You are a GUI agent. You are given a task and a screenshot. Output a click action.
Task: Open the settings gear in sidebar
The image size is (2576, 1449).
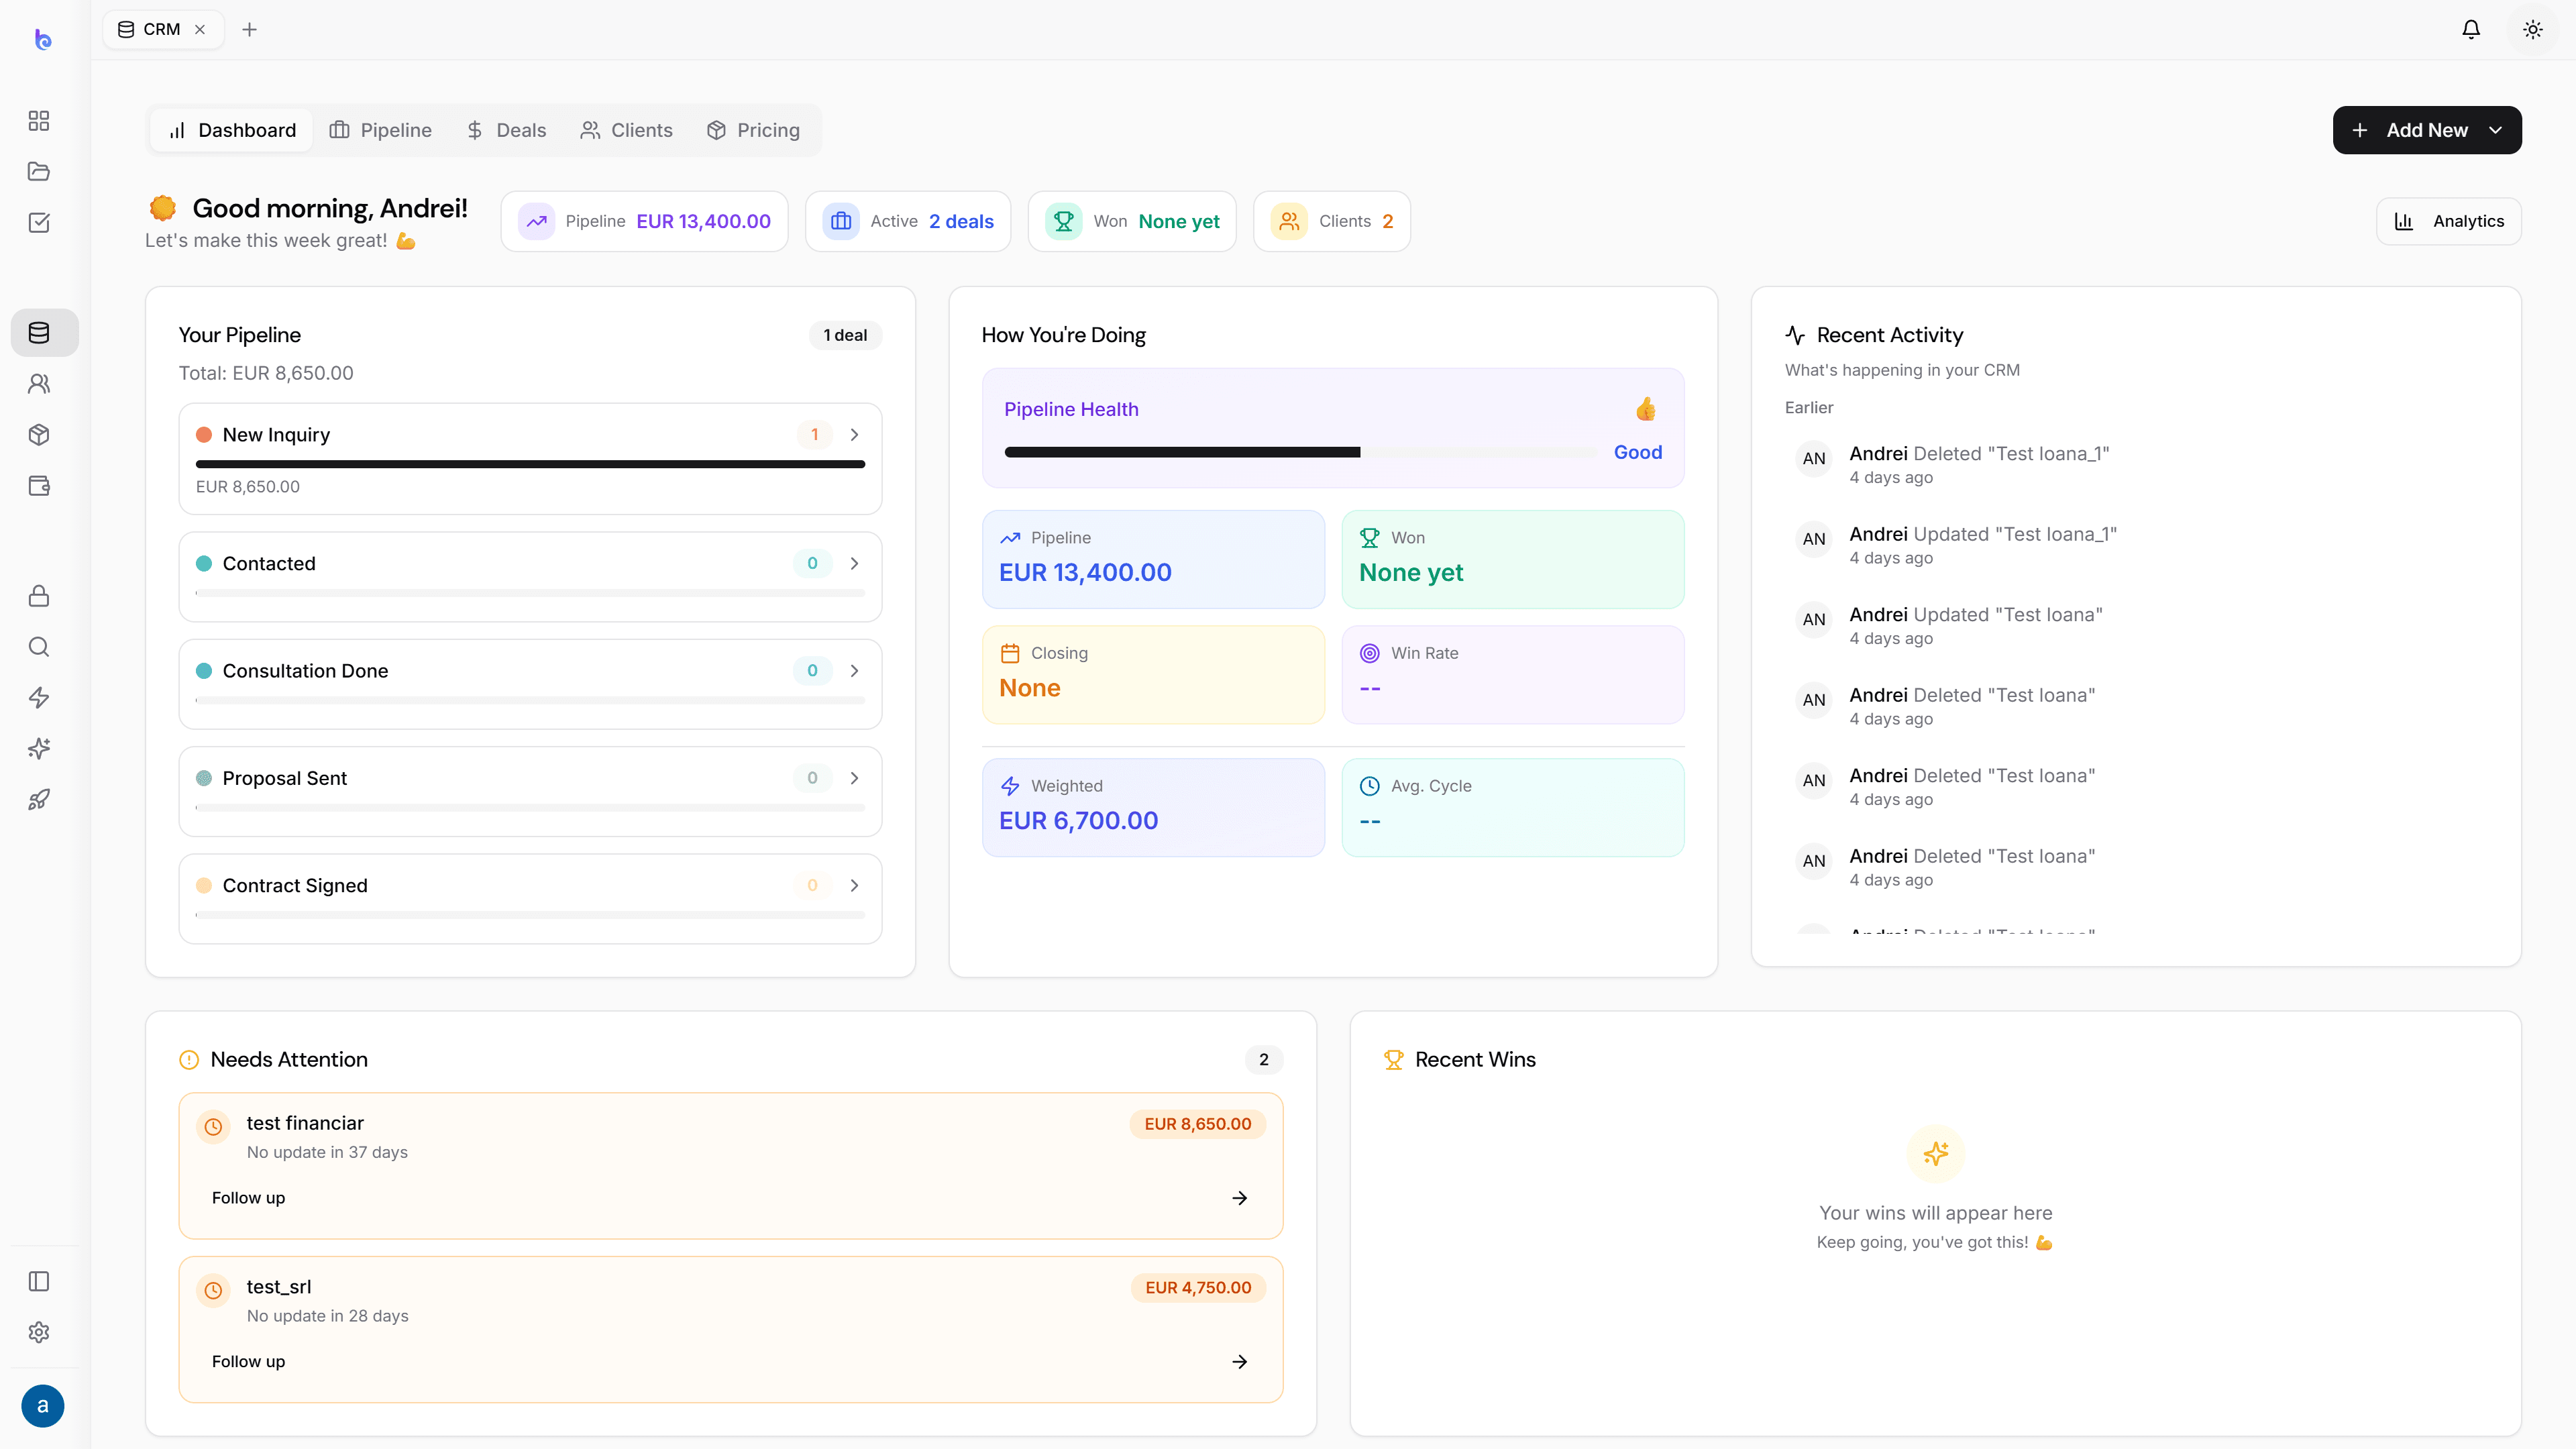(39, 1332)
